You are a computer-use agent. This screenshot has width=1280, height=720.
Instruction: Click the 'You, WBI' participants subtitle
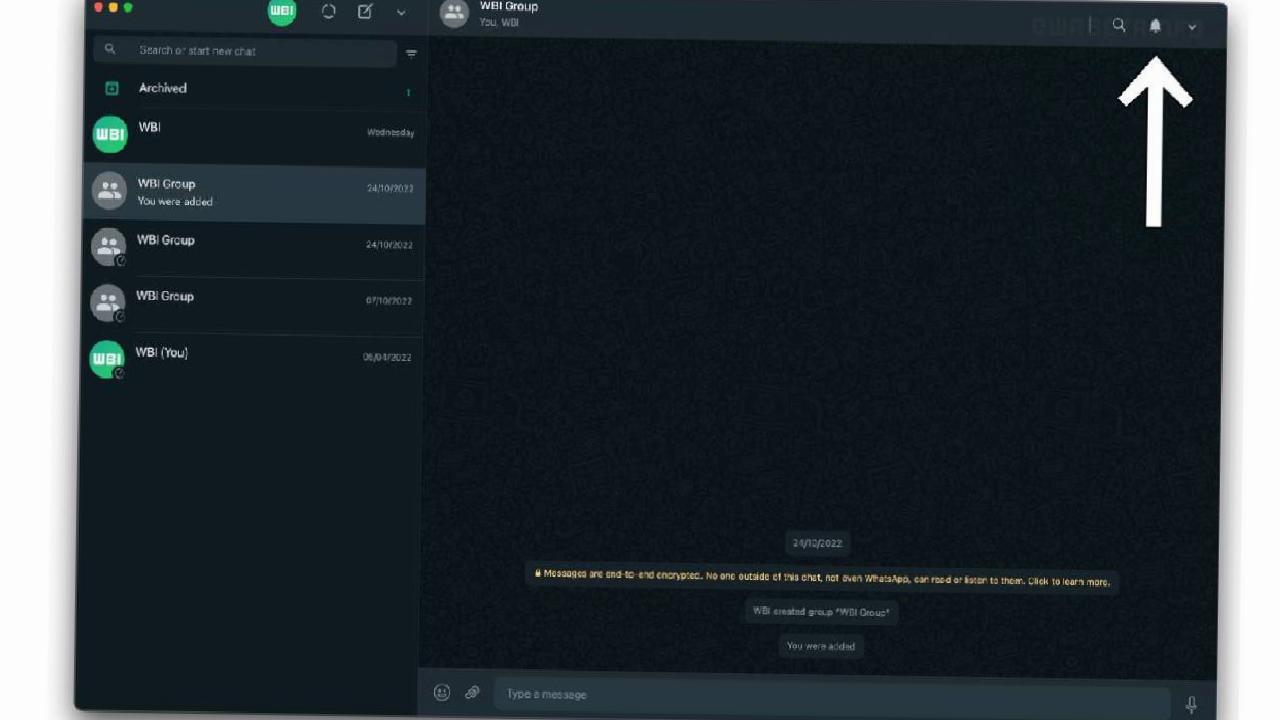(x=499, y=23)
